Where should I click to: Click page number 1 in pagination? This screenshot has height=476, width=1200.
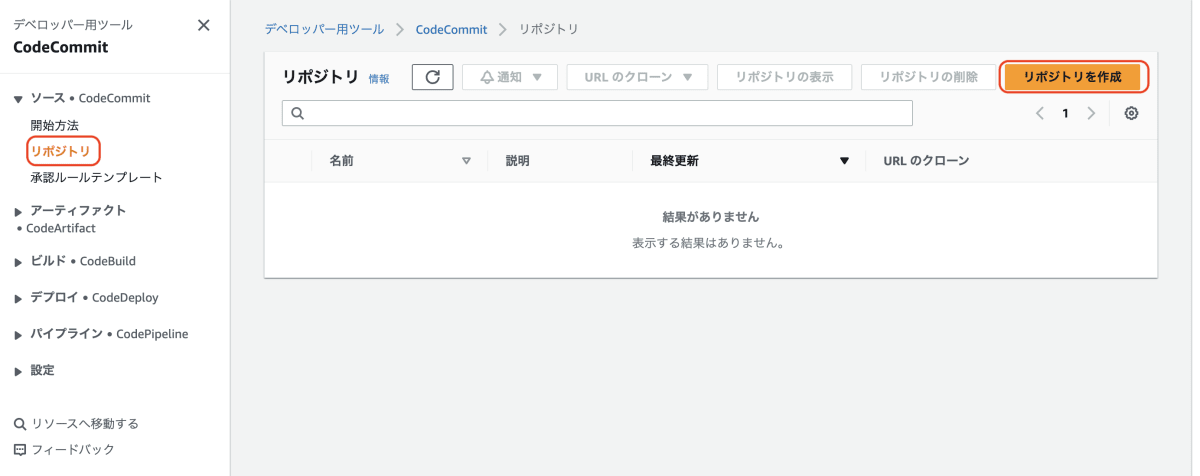tap(1066, 113)
